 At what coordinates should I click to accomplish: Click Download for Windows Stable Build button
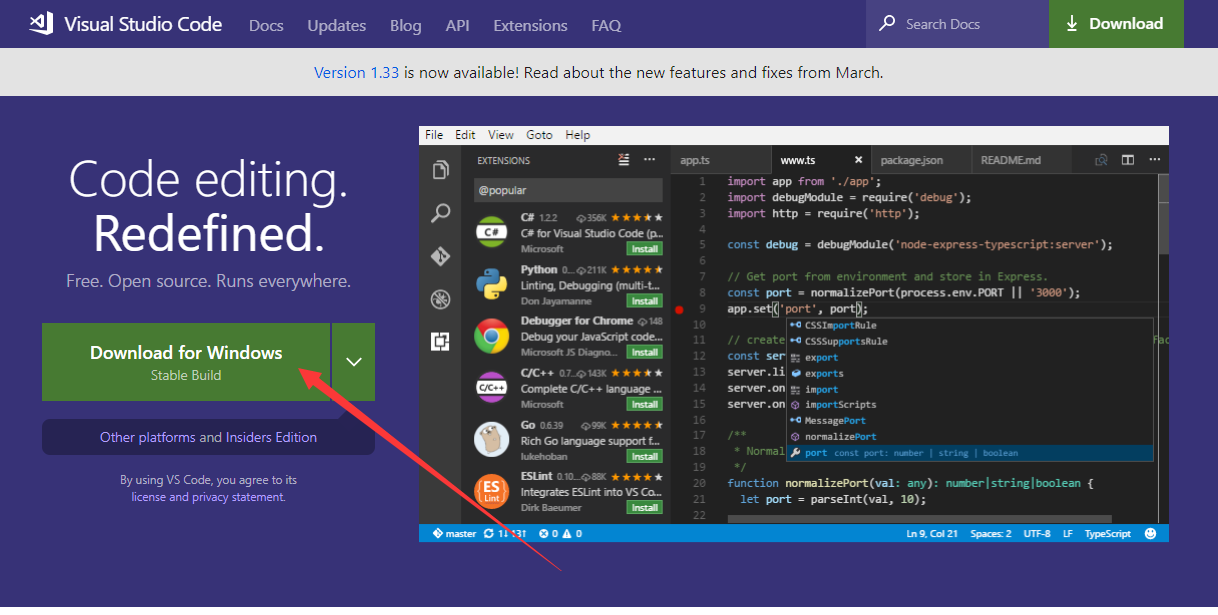click(186, 362)
